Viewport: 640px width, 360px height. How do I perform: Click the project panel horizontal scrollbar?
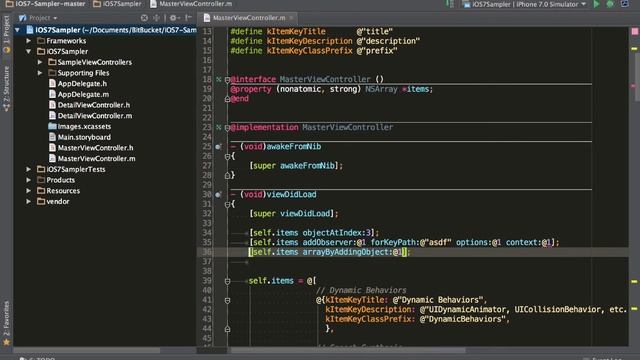(87, 350)
